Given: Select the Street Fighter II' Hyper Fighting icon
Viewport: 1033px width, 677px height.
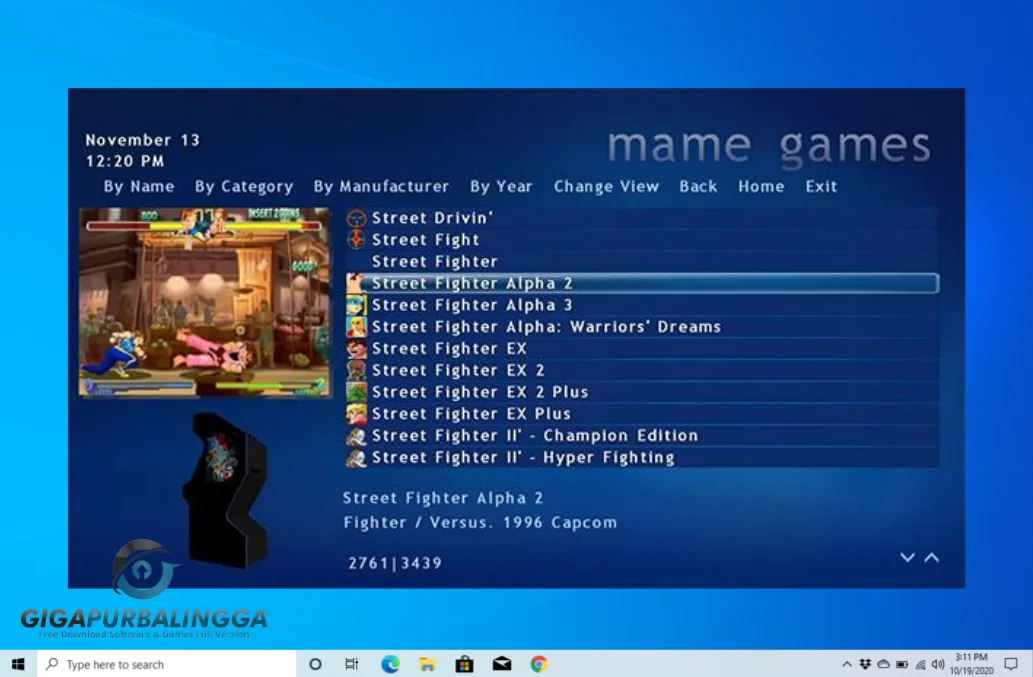Looking at the screenshot, I should click(356, 457).
